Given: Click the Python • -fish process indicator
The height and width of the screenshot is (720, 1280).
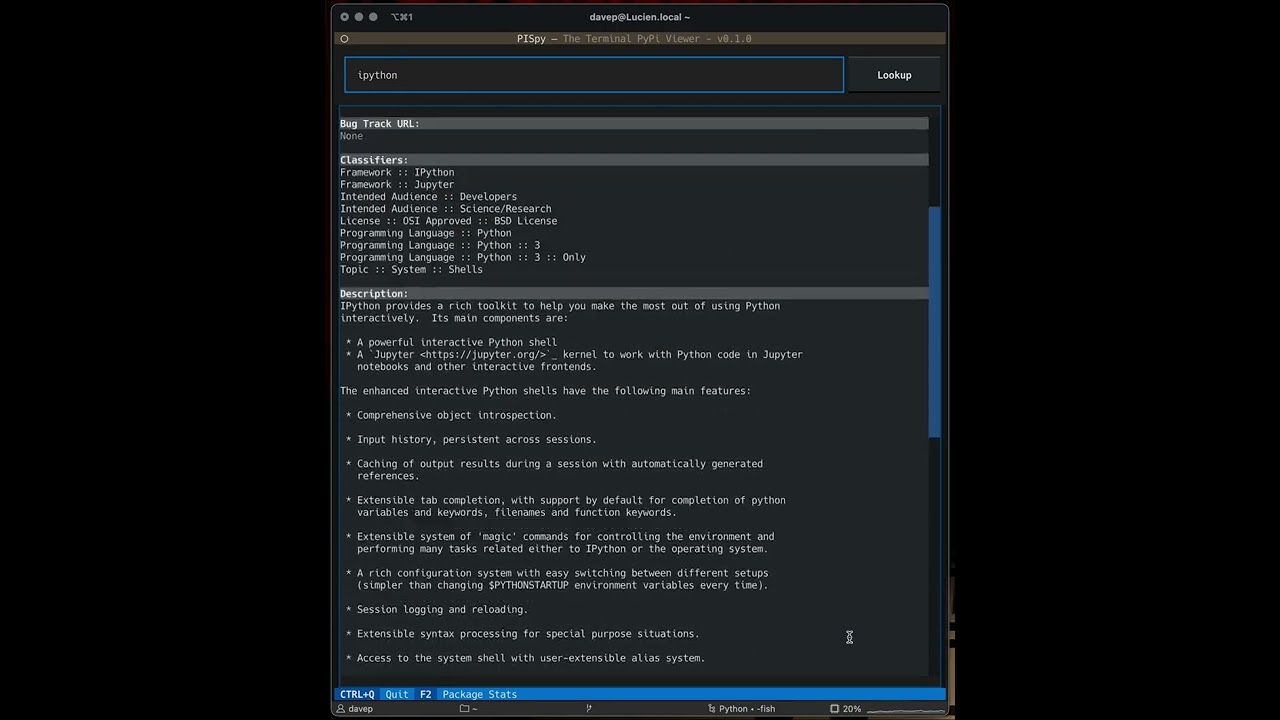Looking at the screenshot, I should tap(741, 709).
